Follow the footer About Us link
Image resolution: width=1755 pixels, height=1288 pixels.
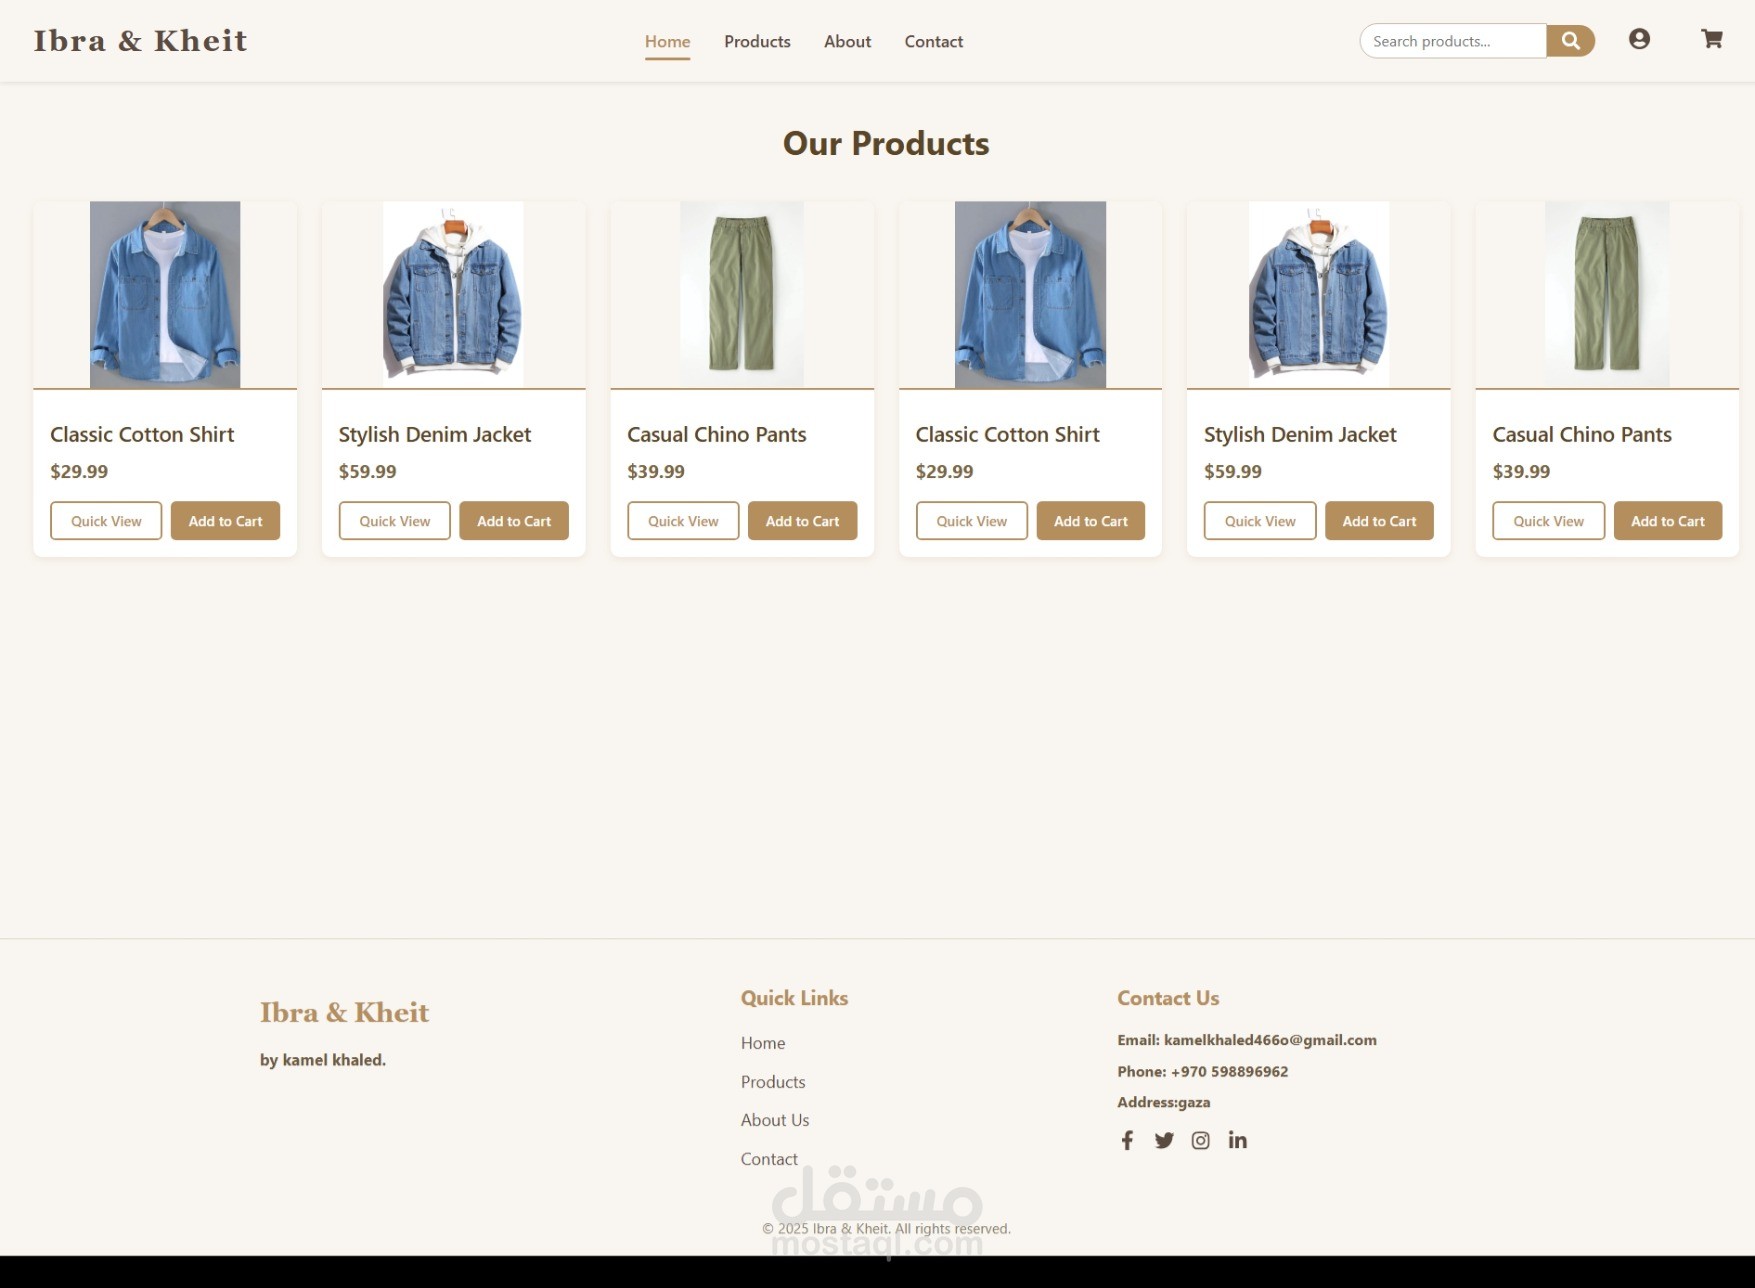pyautogui.click(x=775, y=1120)
